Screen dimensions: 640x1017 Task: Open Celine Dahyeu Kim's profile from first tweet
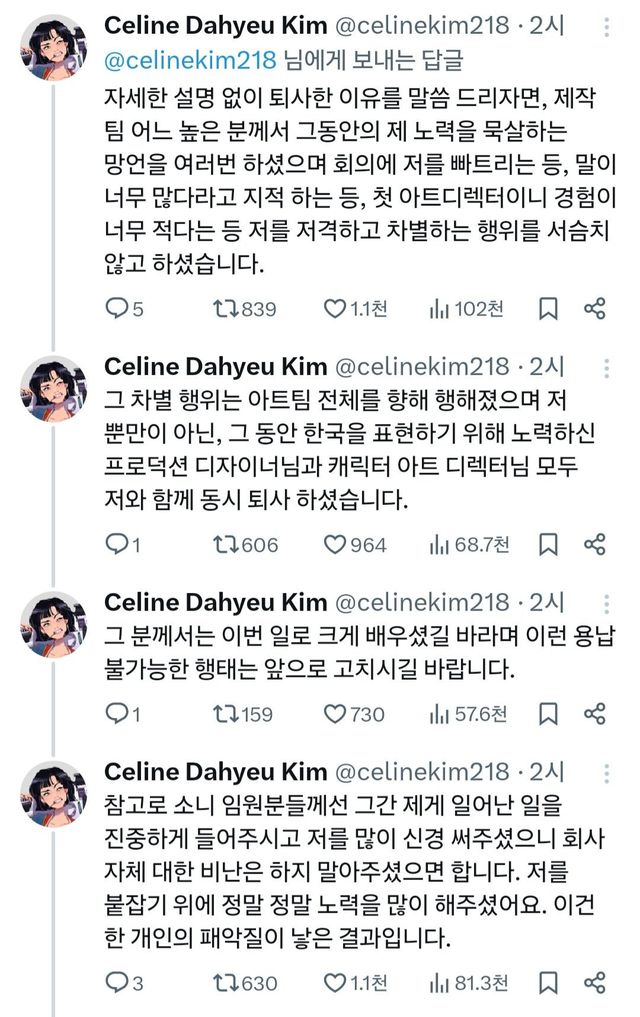(x=215, y=26)
